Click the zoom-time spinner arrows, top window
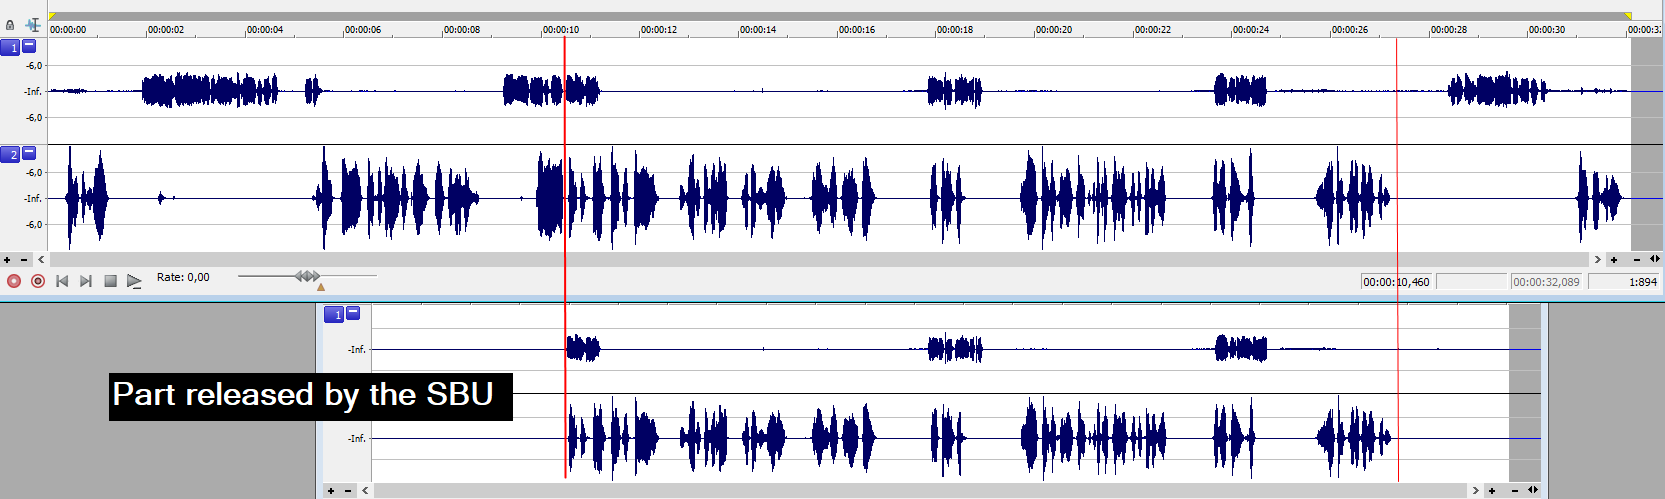Screen dimensions: 1665x499 point(1655,259)
